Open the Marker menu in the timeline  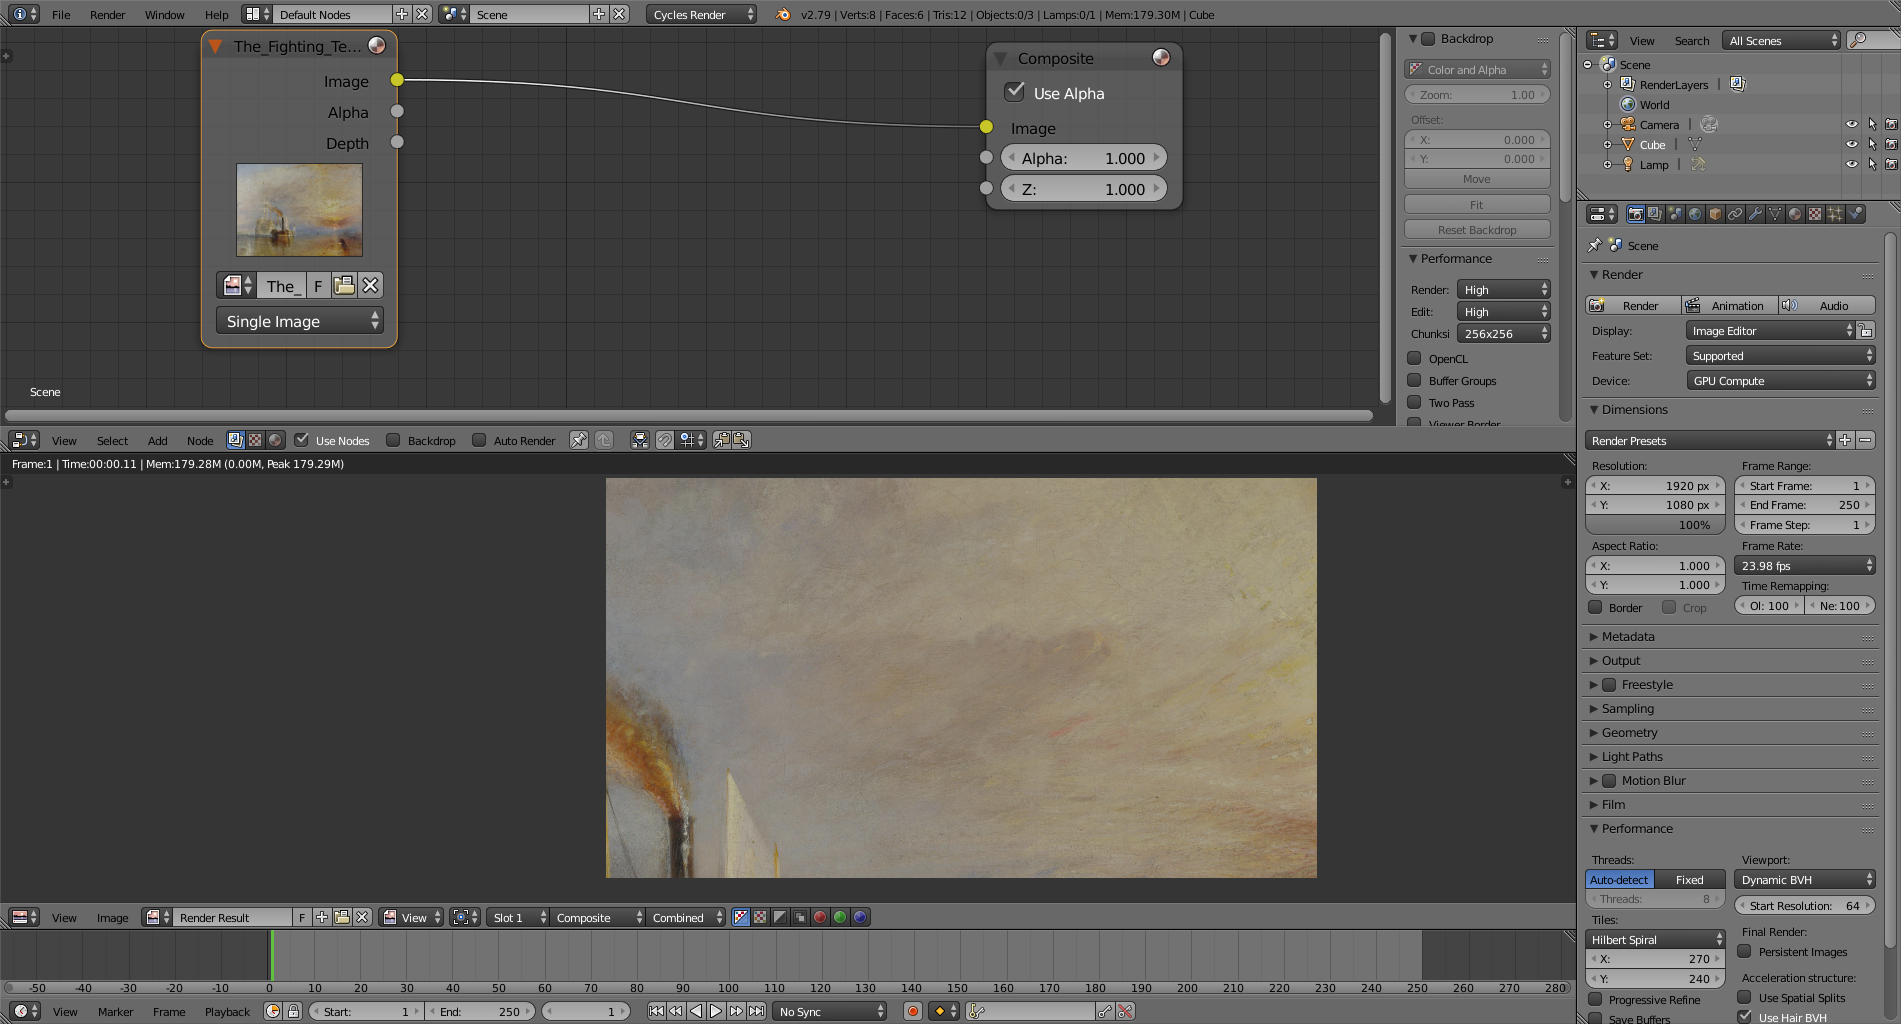click(115, 1012)
